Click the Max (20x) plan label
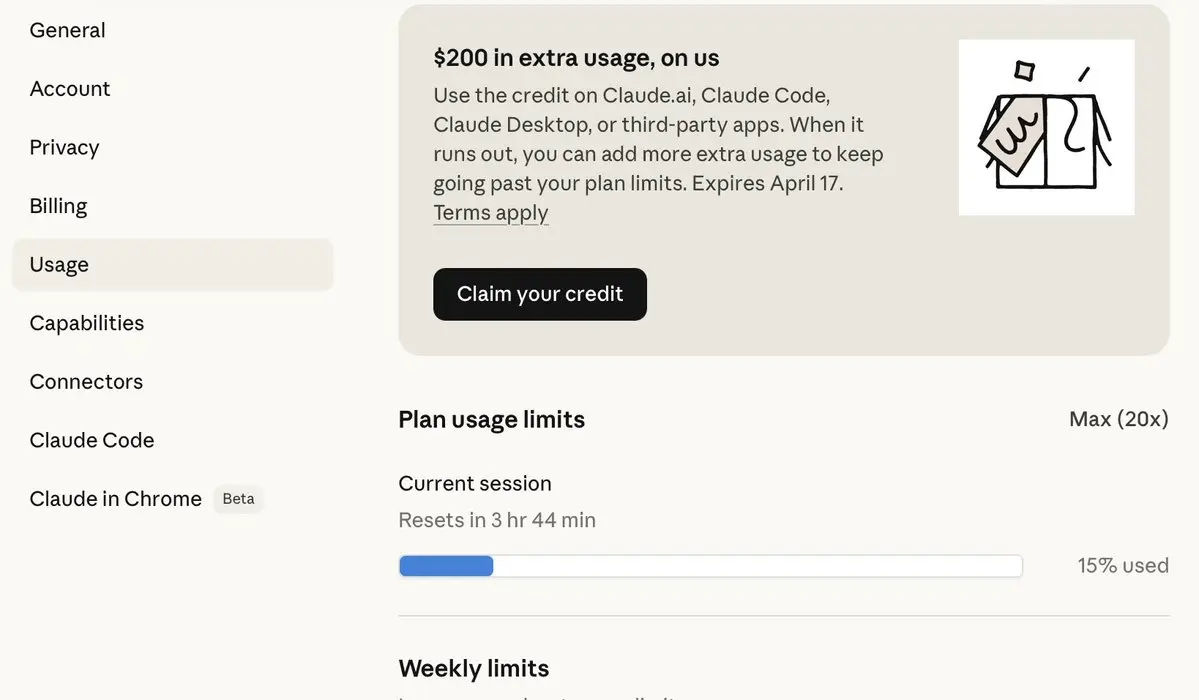 click(x=1118, y=419)
